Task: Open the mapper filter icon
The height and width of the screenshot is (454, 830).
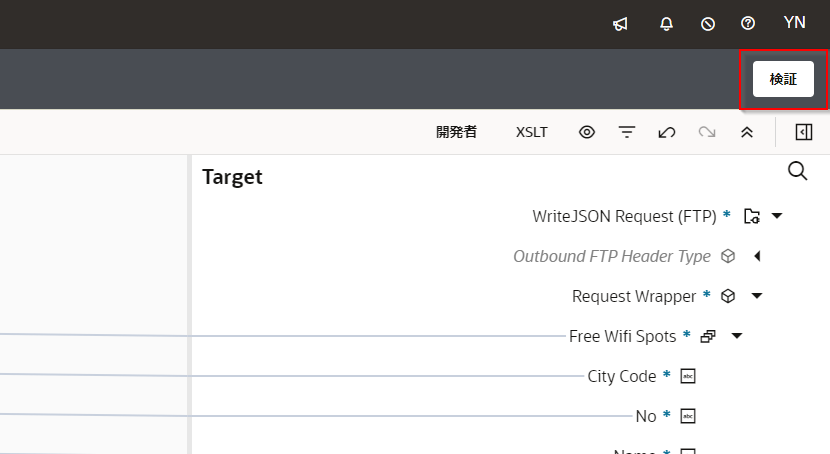Action: click(x=627, y=132)
